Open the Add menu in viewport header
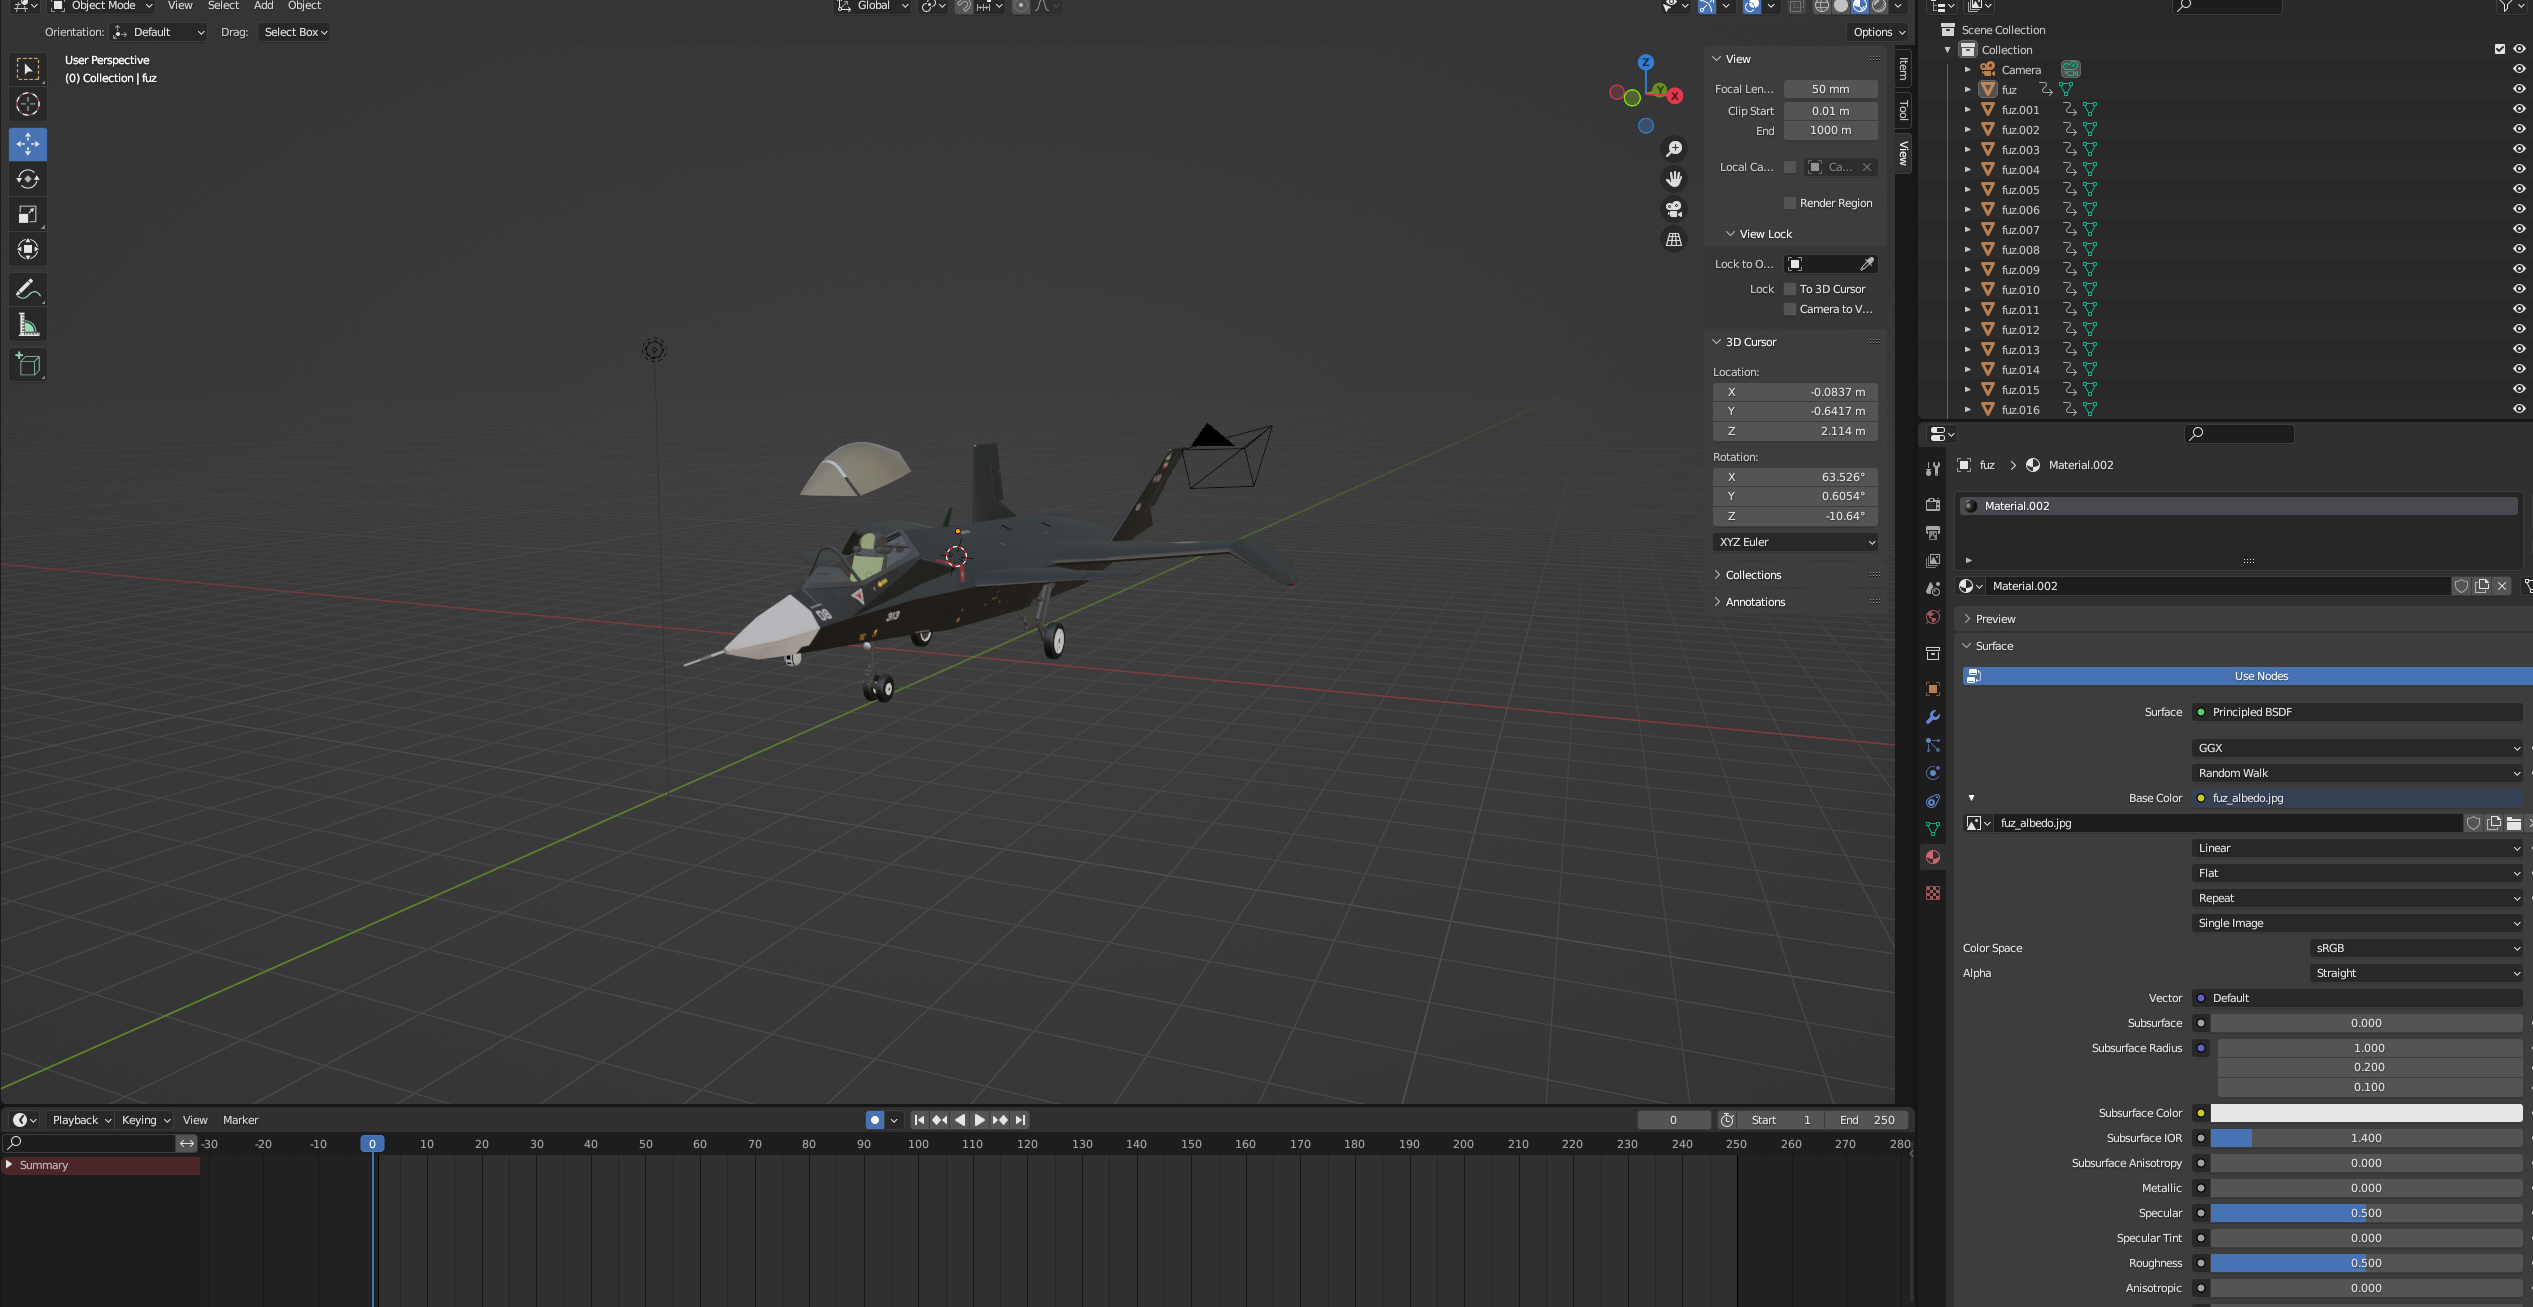2533x1307 pixels. point(263,6)
